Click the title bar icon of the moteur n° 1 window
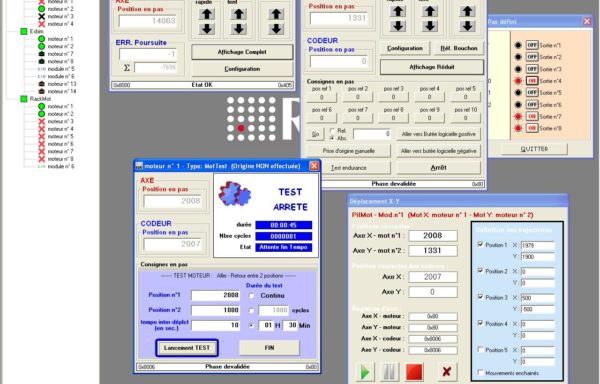 click(139, 166)
